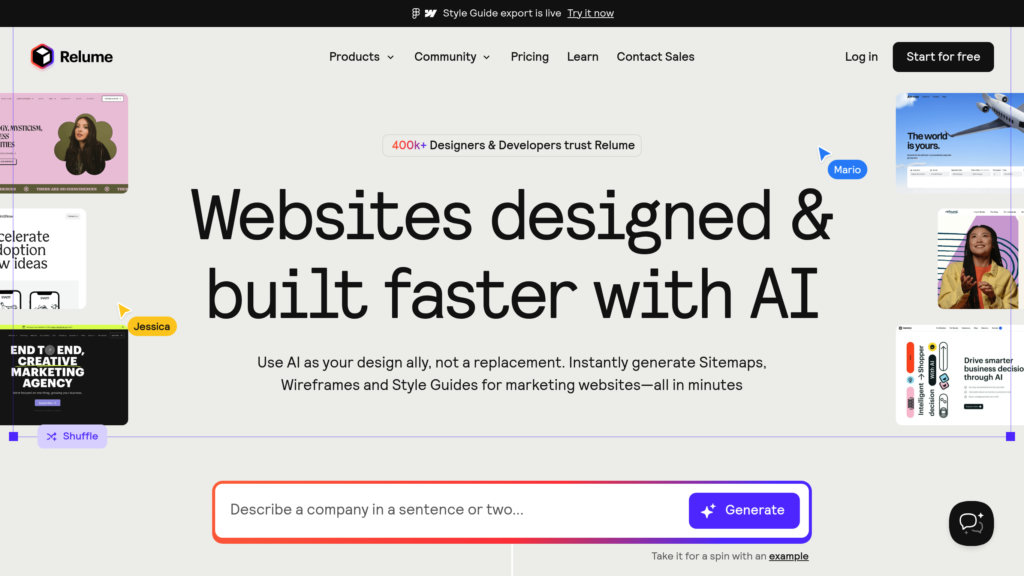Screen dimensions: 1024x576
Task: Click the Figma icon in announcement bar
Action: (x=416, y=13)
